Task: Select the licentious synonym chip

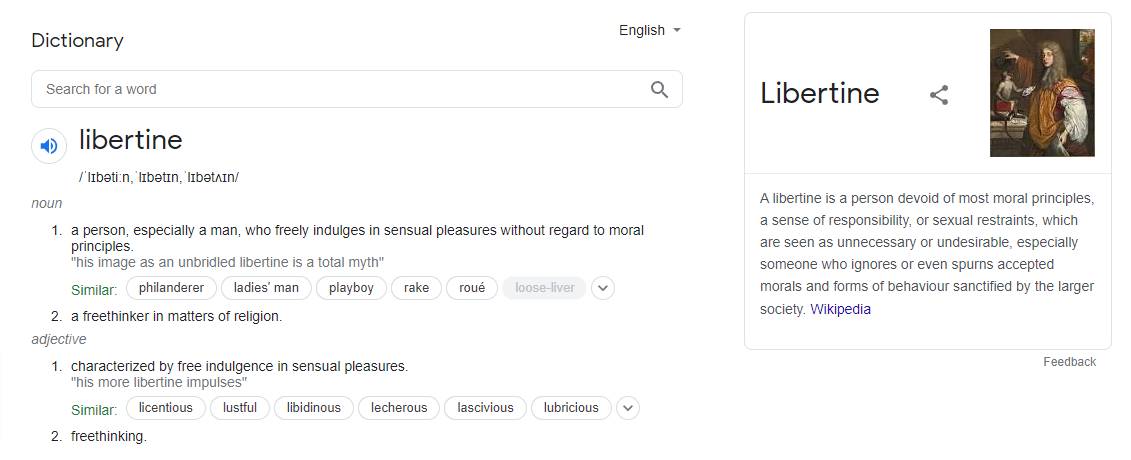Action: pos(166,408)
